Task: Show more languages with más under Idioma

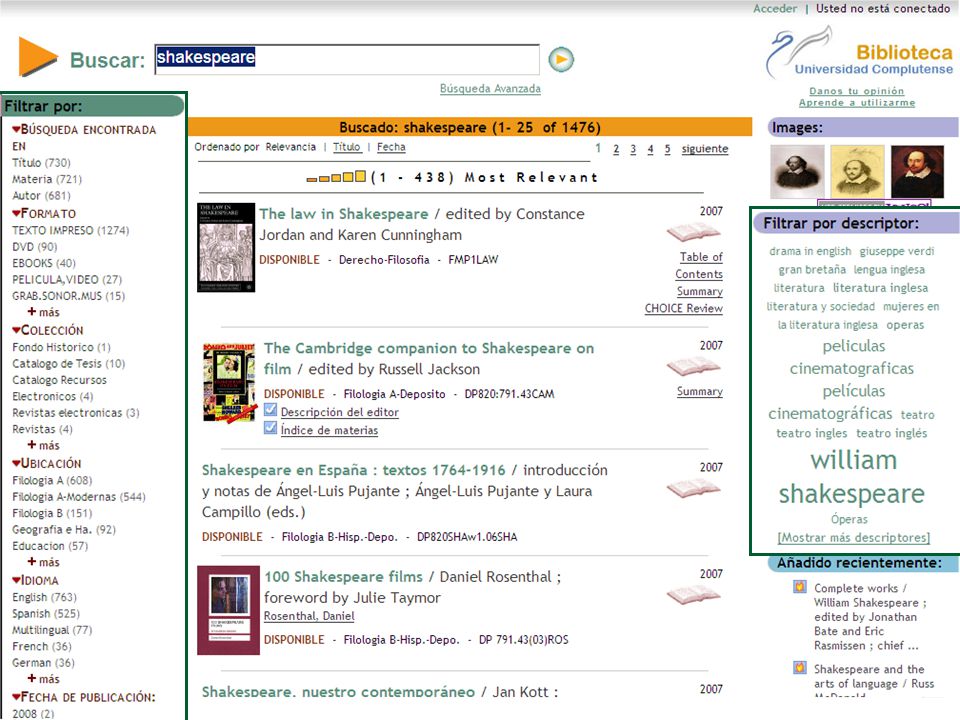Action: point(43,678)
